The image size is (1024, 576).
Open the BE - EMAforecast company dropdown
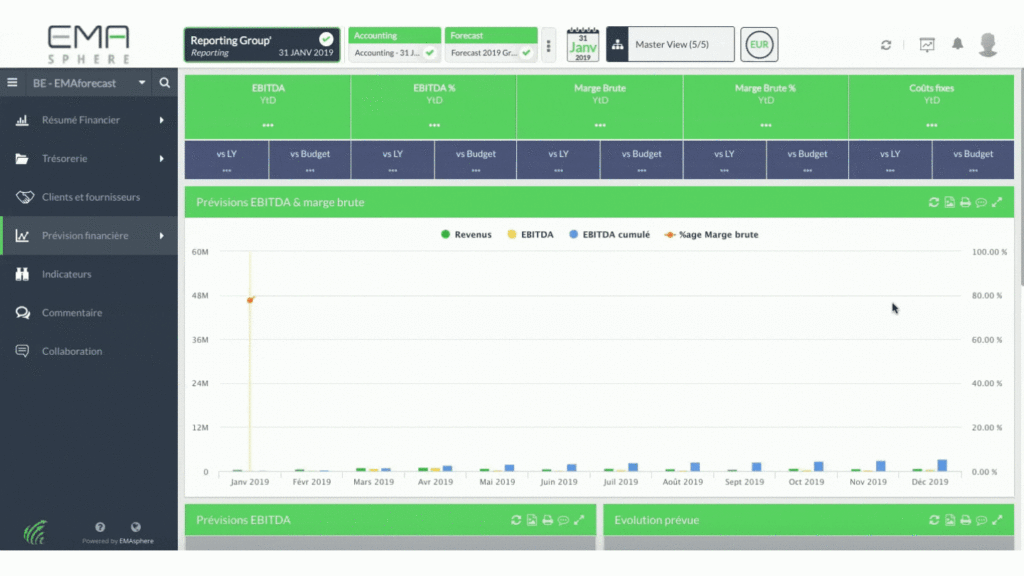coord(89,83)
